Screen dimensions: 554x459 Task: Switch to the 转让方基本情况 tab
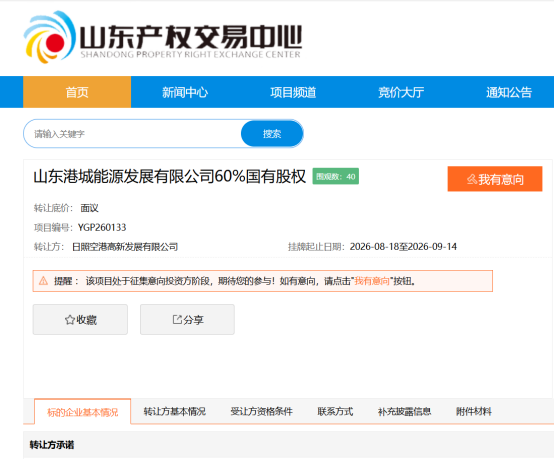[x=175, y=411]
